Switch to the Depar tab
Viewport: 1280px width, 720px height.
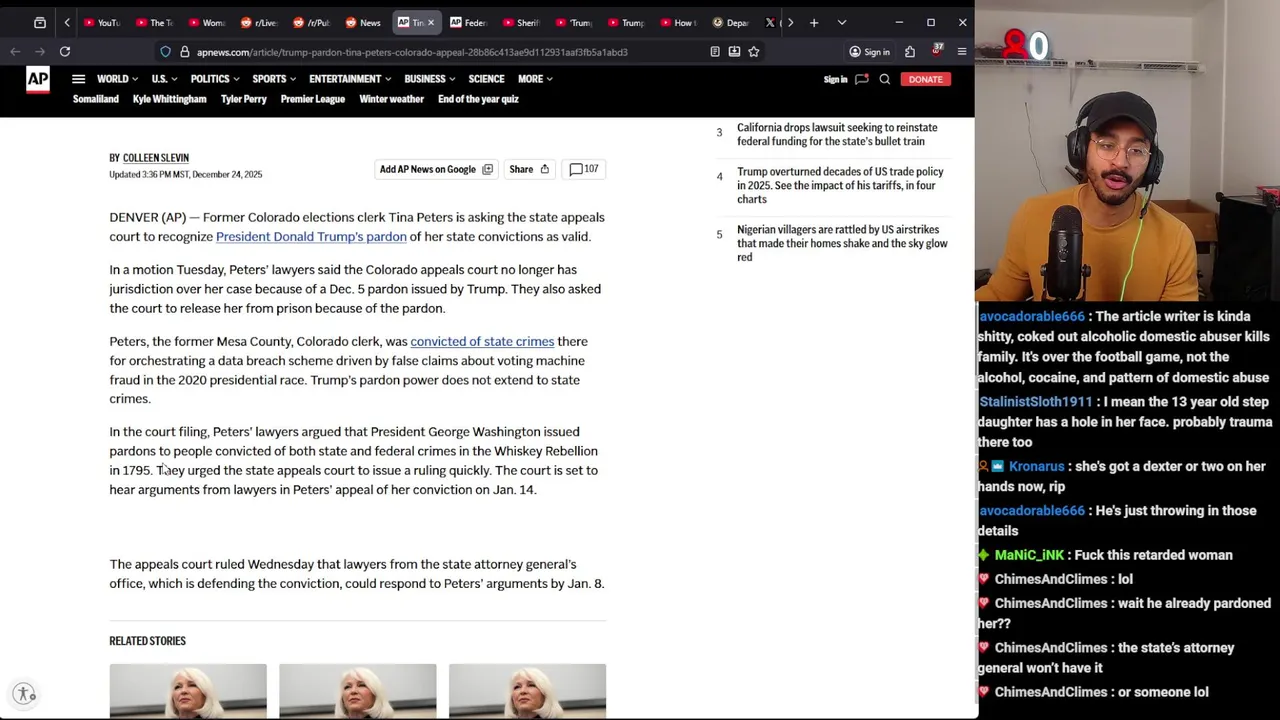pos(730,22)
